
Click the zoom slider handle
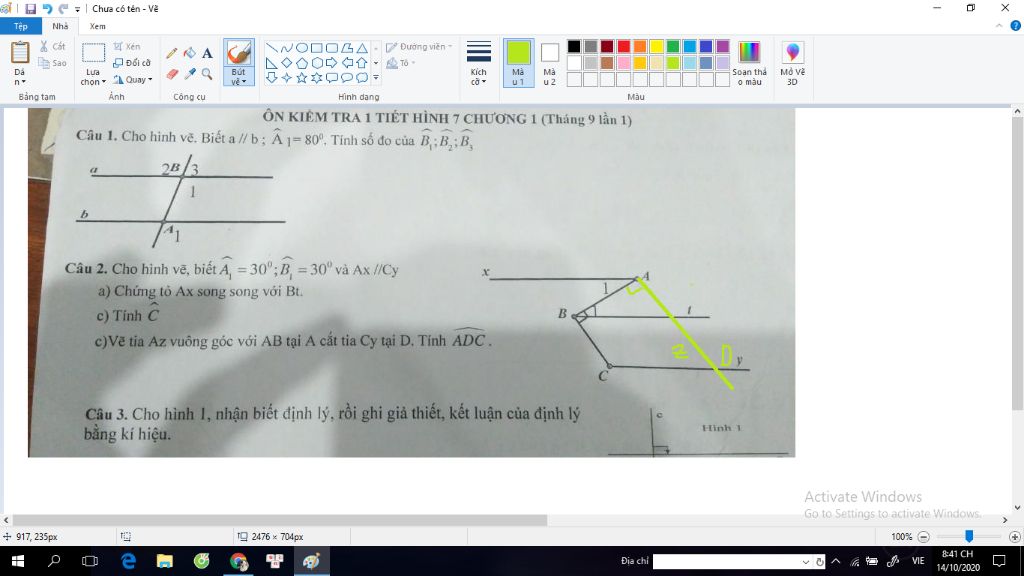[x=969, y=536]
